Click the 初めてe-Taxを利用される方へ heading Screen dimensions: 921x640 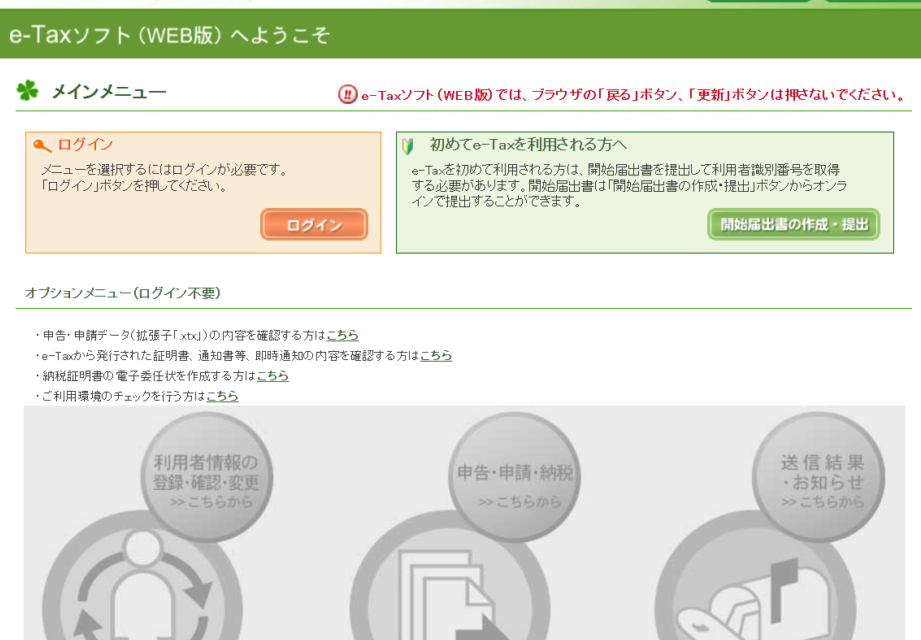pyautogui.click(x=528, y=145)
